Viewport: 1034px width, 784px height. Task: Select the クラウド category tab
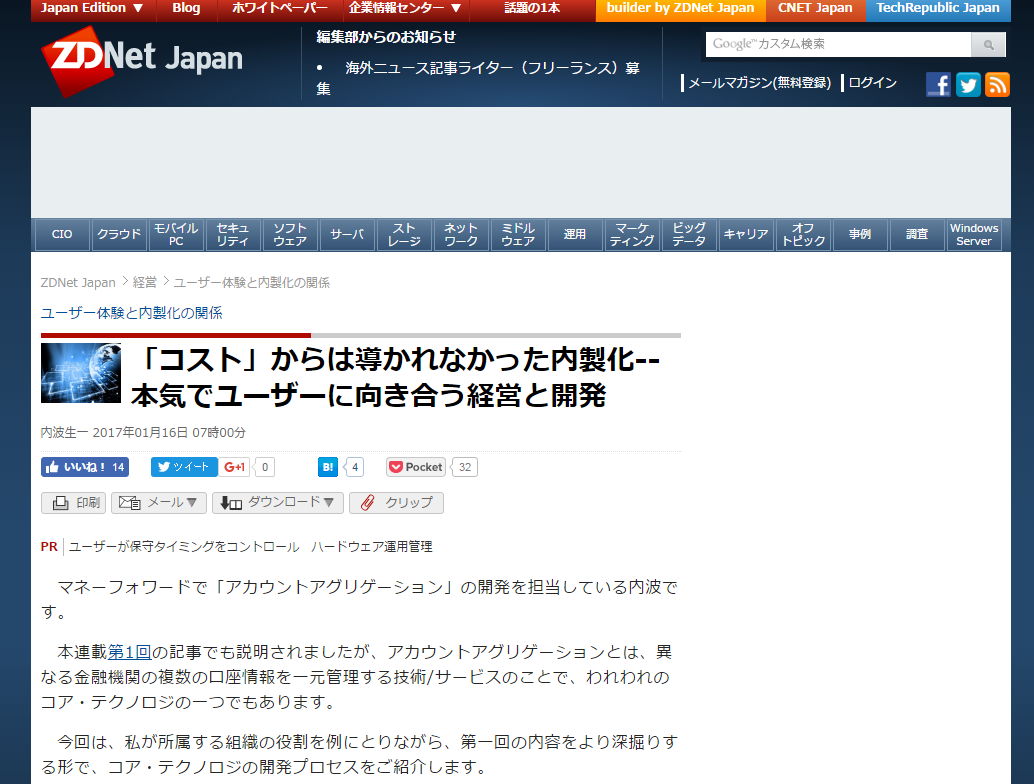(119, 235)
